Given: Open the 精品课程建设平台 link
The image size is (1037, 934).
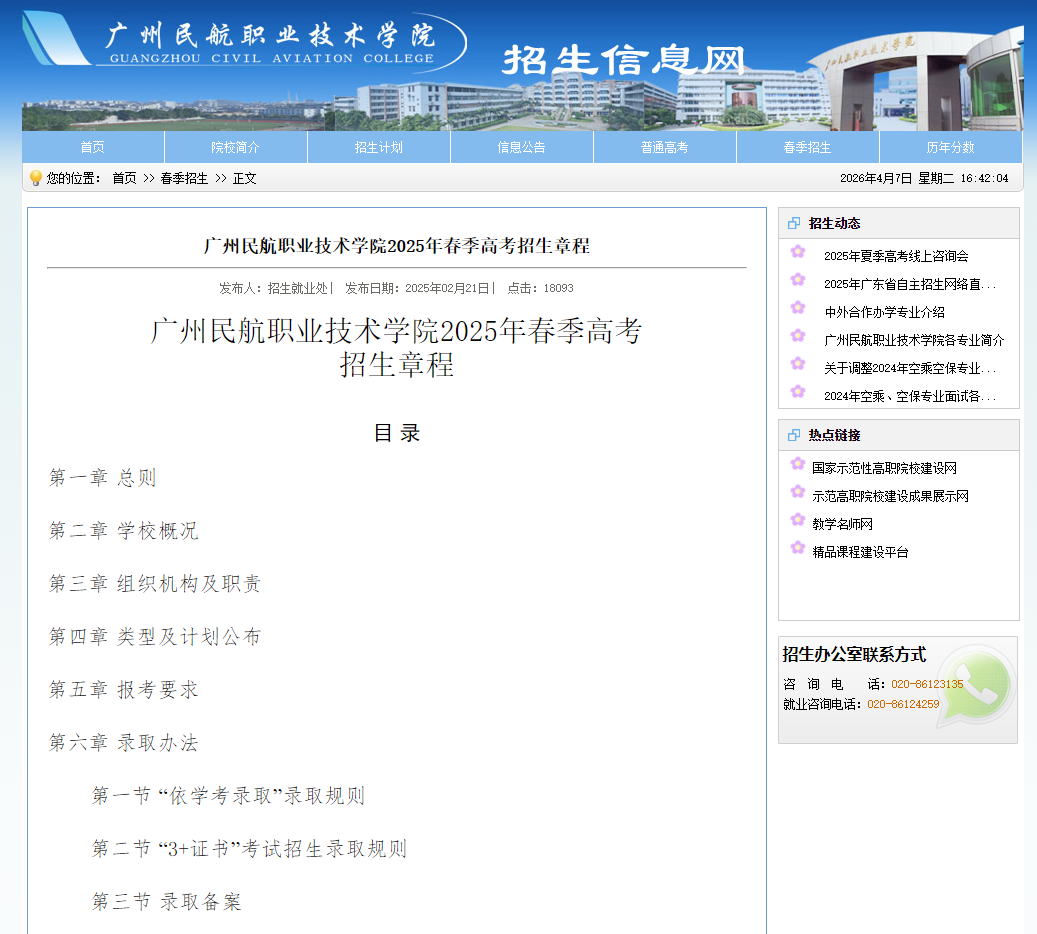Looking at the screenshot, I should (862, 550).
